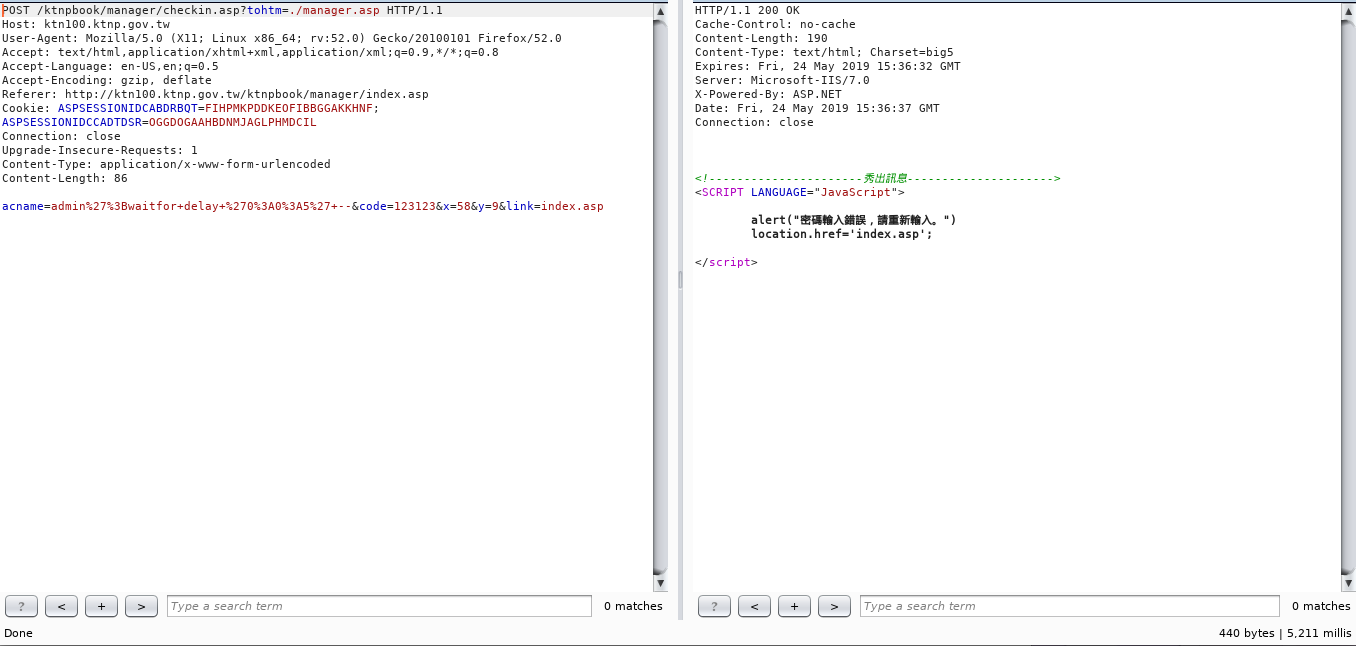Click 'HTTP/1.1 200 OK' status line
1356x646 pixels.
[x=747, y=10]
